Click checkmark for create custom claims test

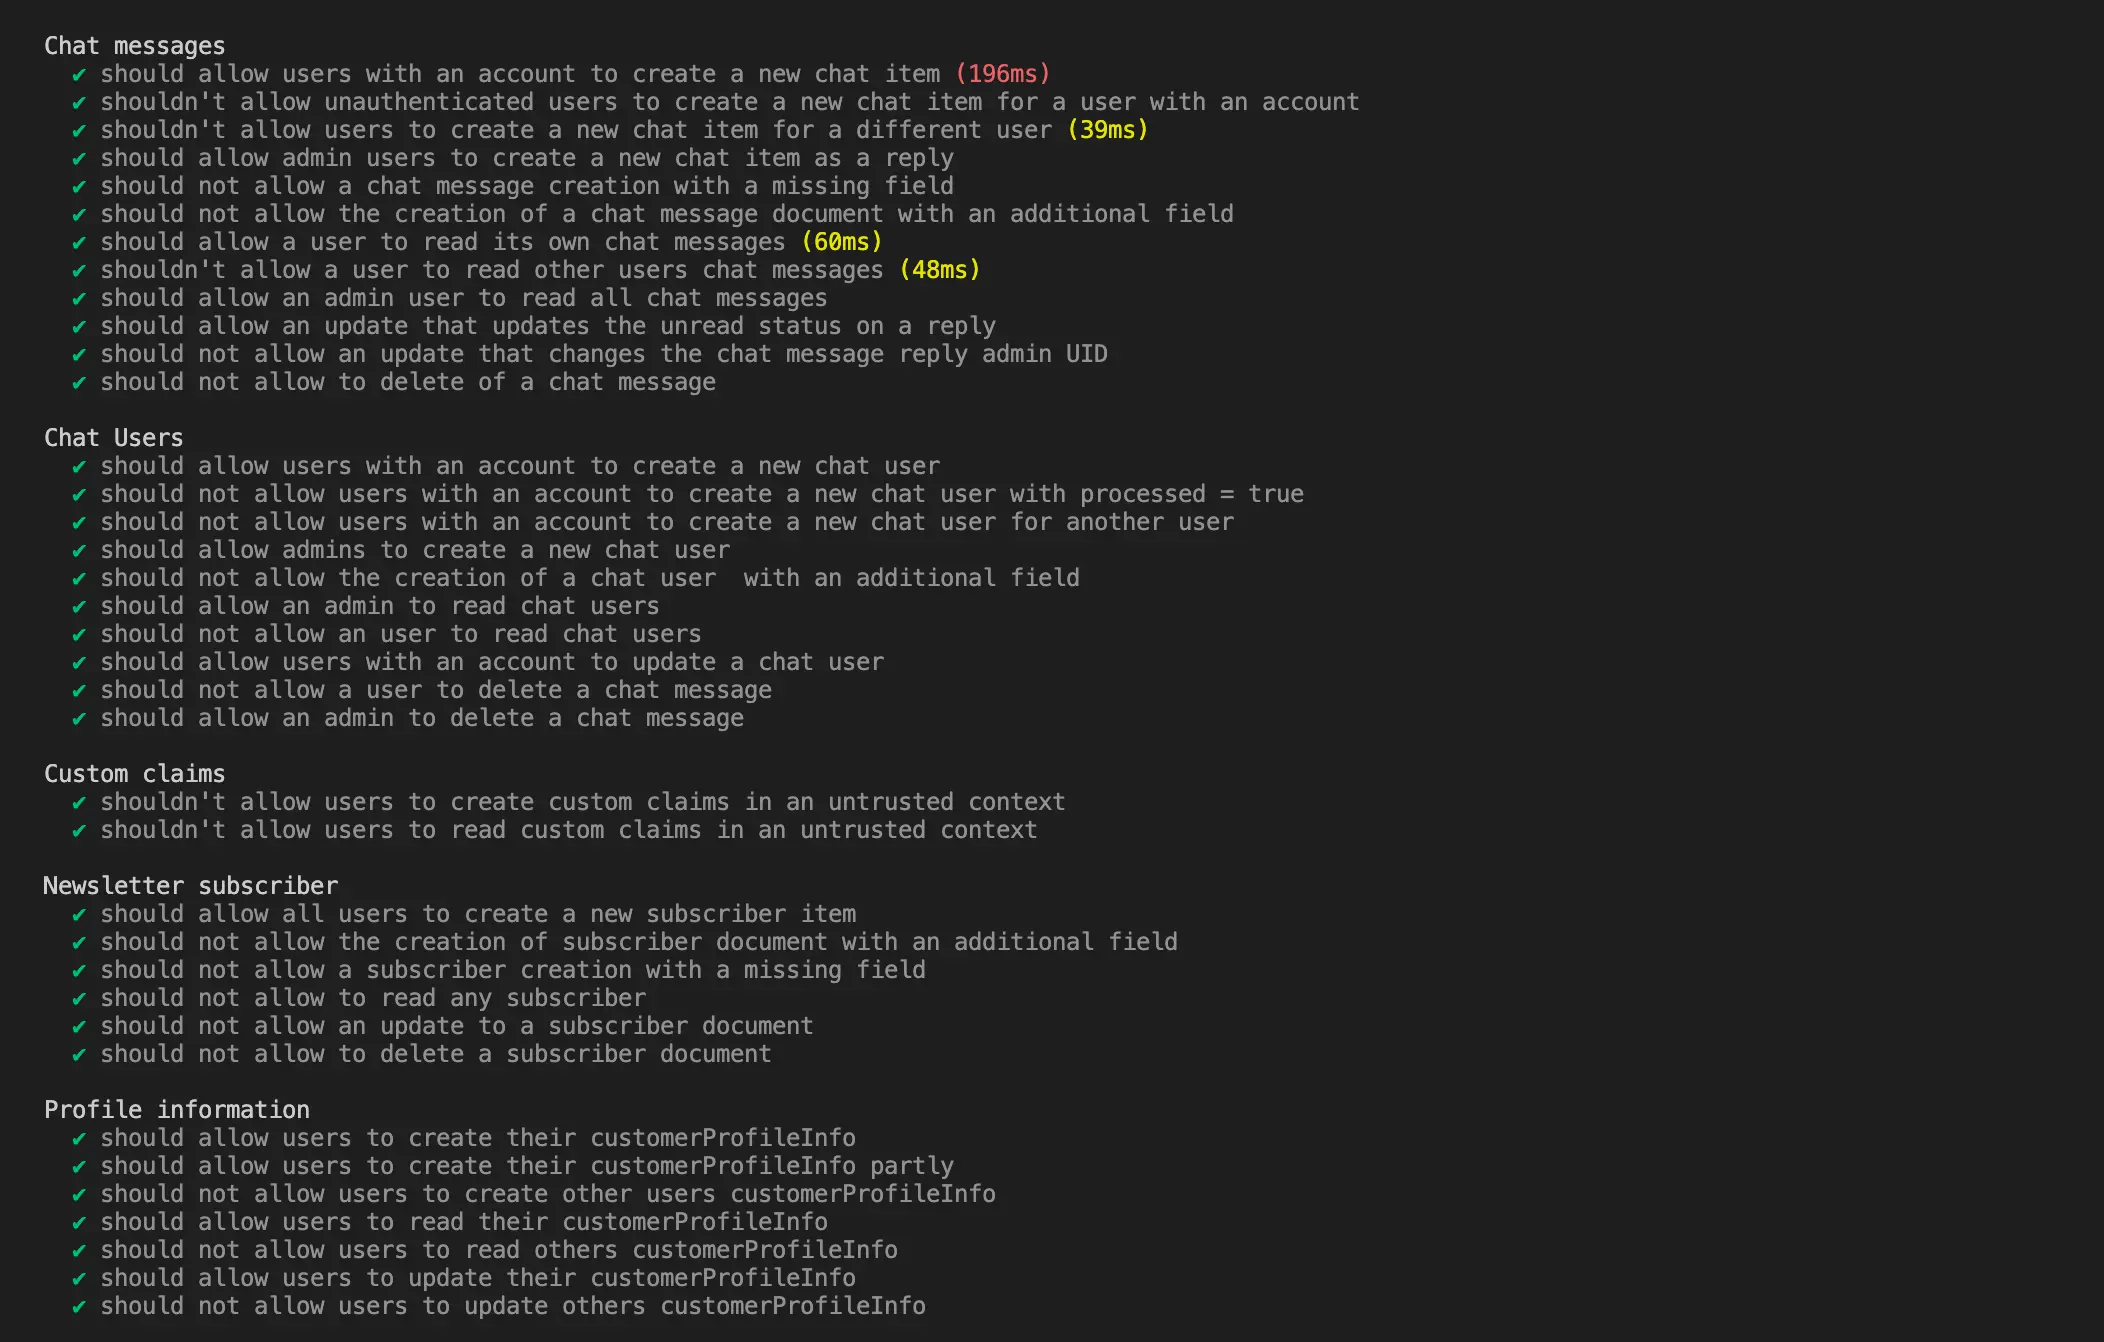tap(79, 803)
